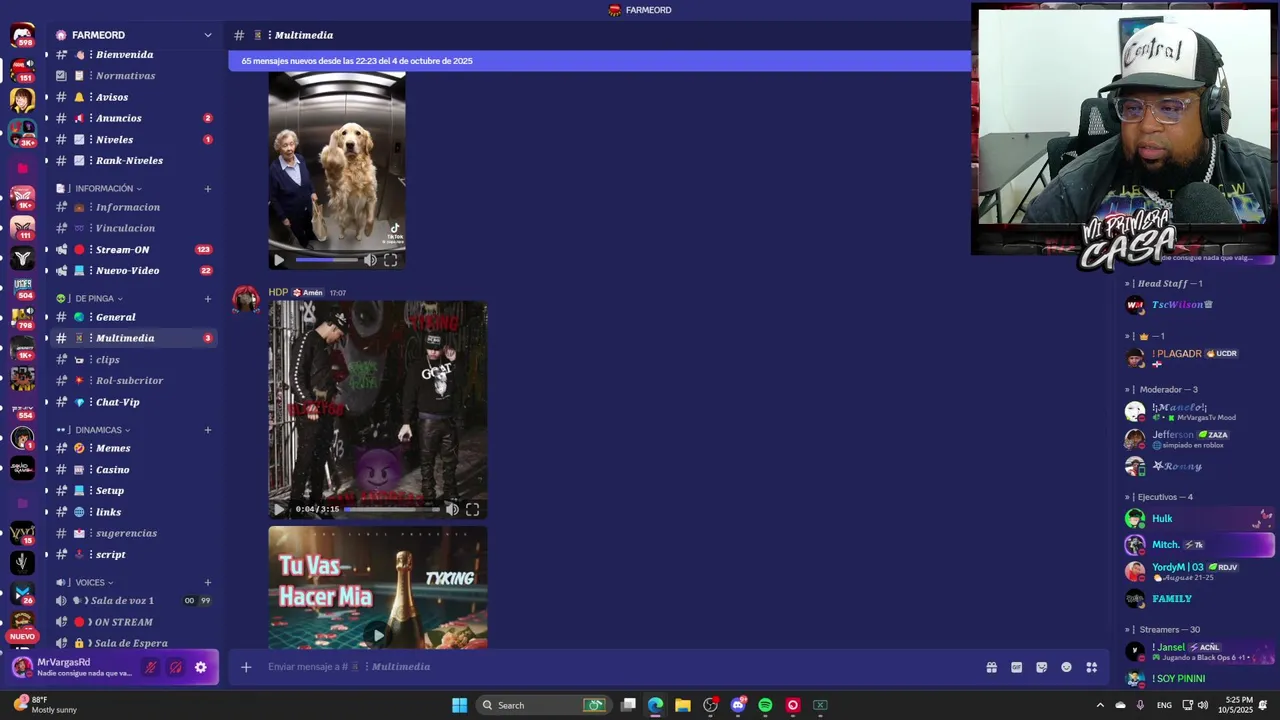The image size is (1280, 720).
Task: Click the Windows Start button
Action: (459, 705)
